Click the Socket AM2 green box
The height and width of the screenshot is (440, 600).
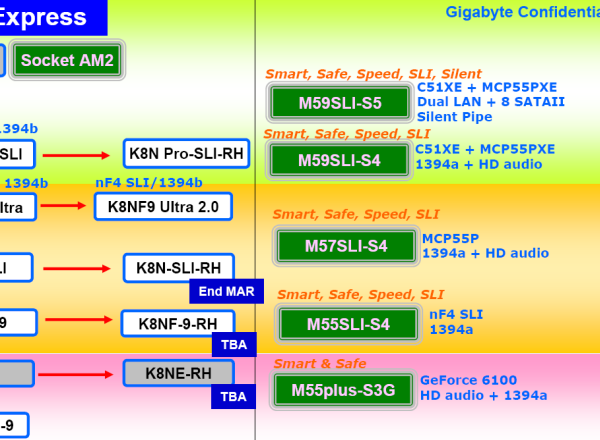(67, 60)
